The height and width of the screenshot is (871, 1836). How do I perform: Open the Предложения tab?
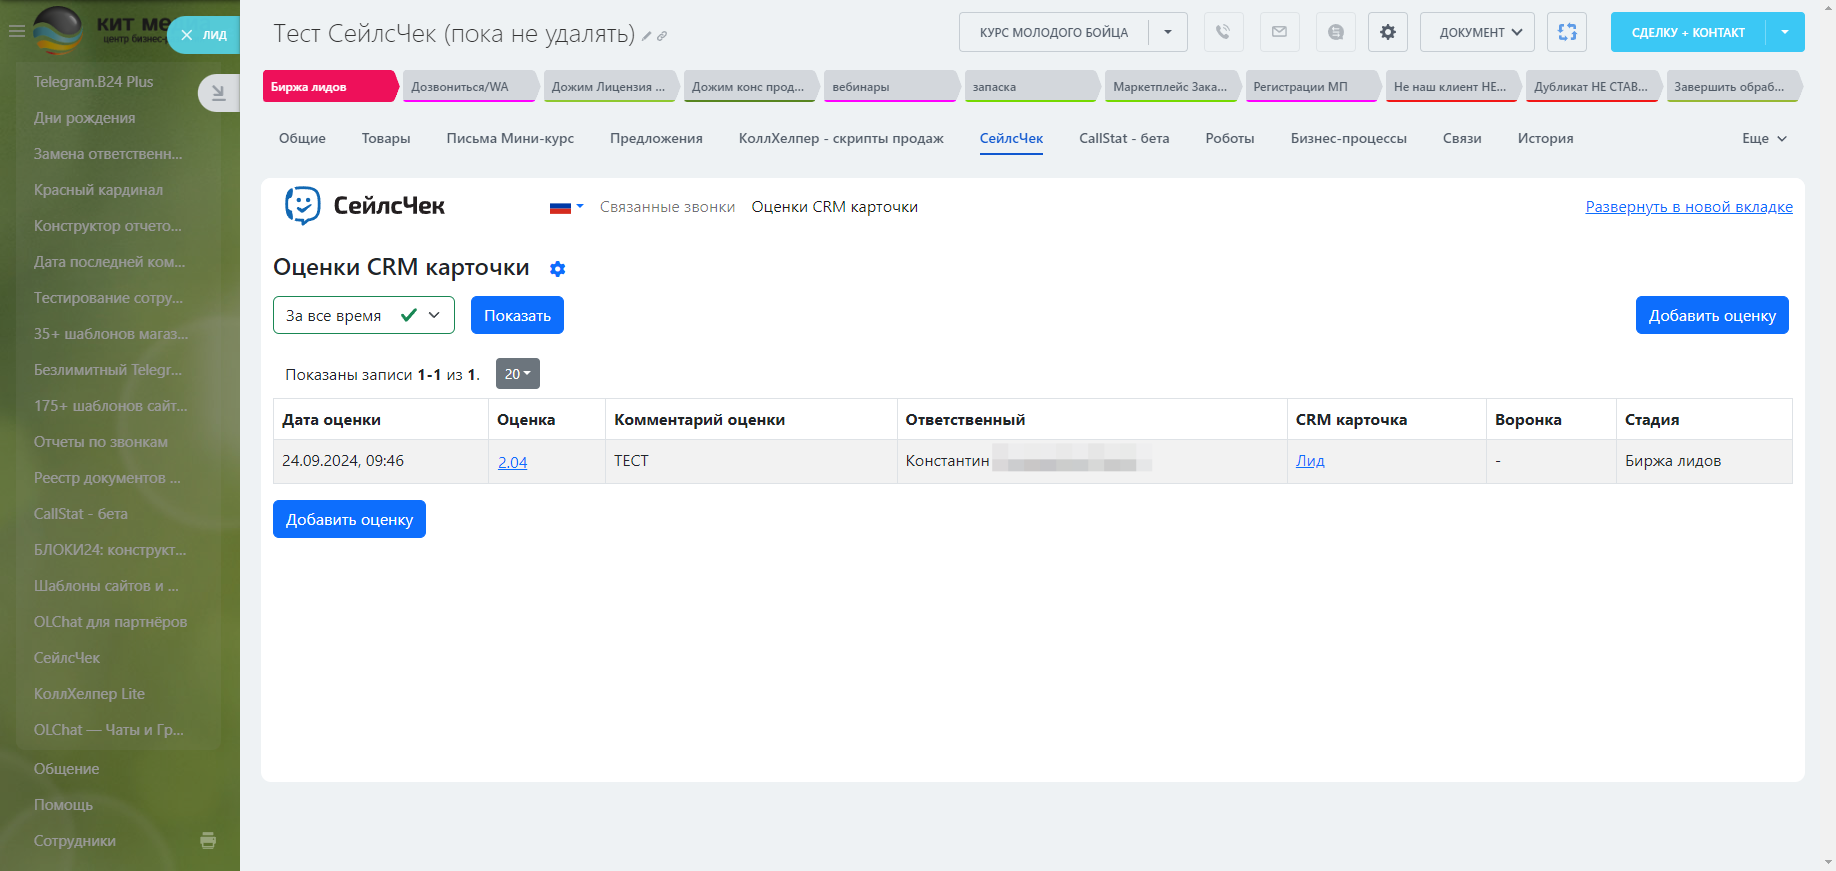656,138
